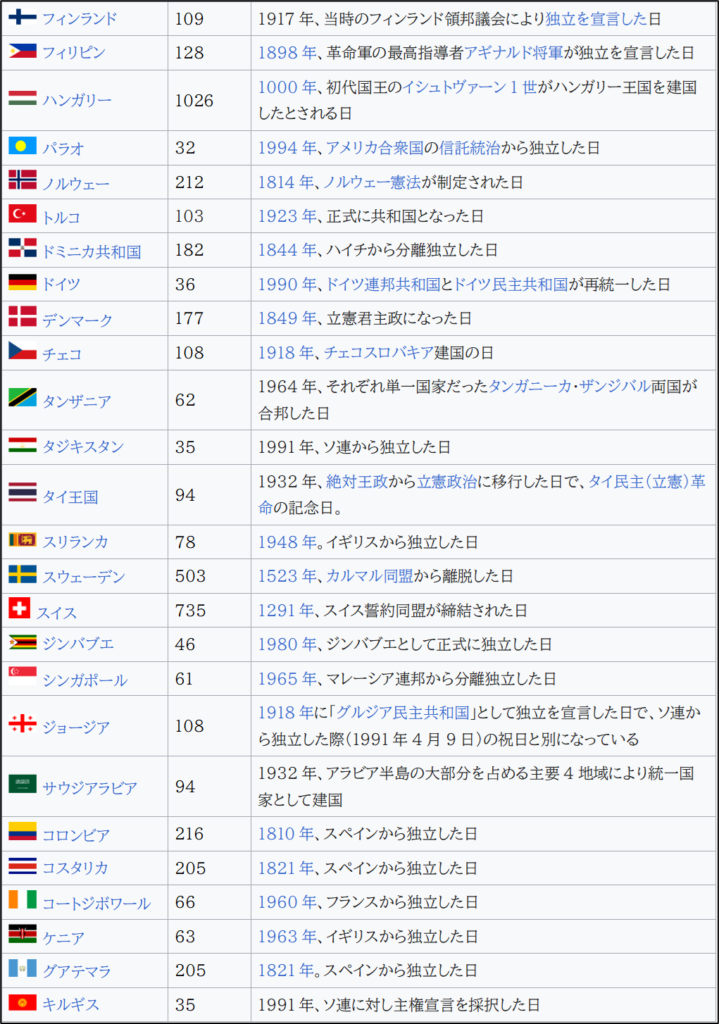This screenshot has height=1024, width=719.
Task: Click the Palau flag icon
Action: 22,146
